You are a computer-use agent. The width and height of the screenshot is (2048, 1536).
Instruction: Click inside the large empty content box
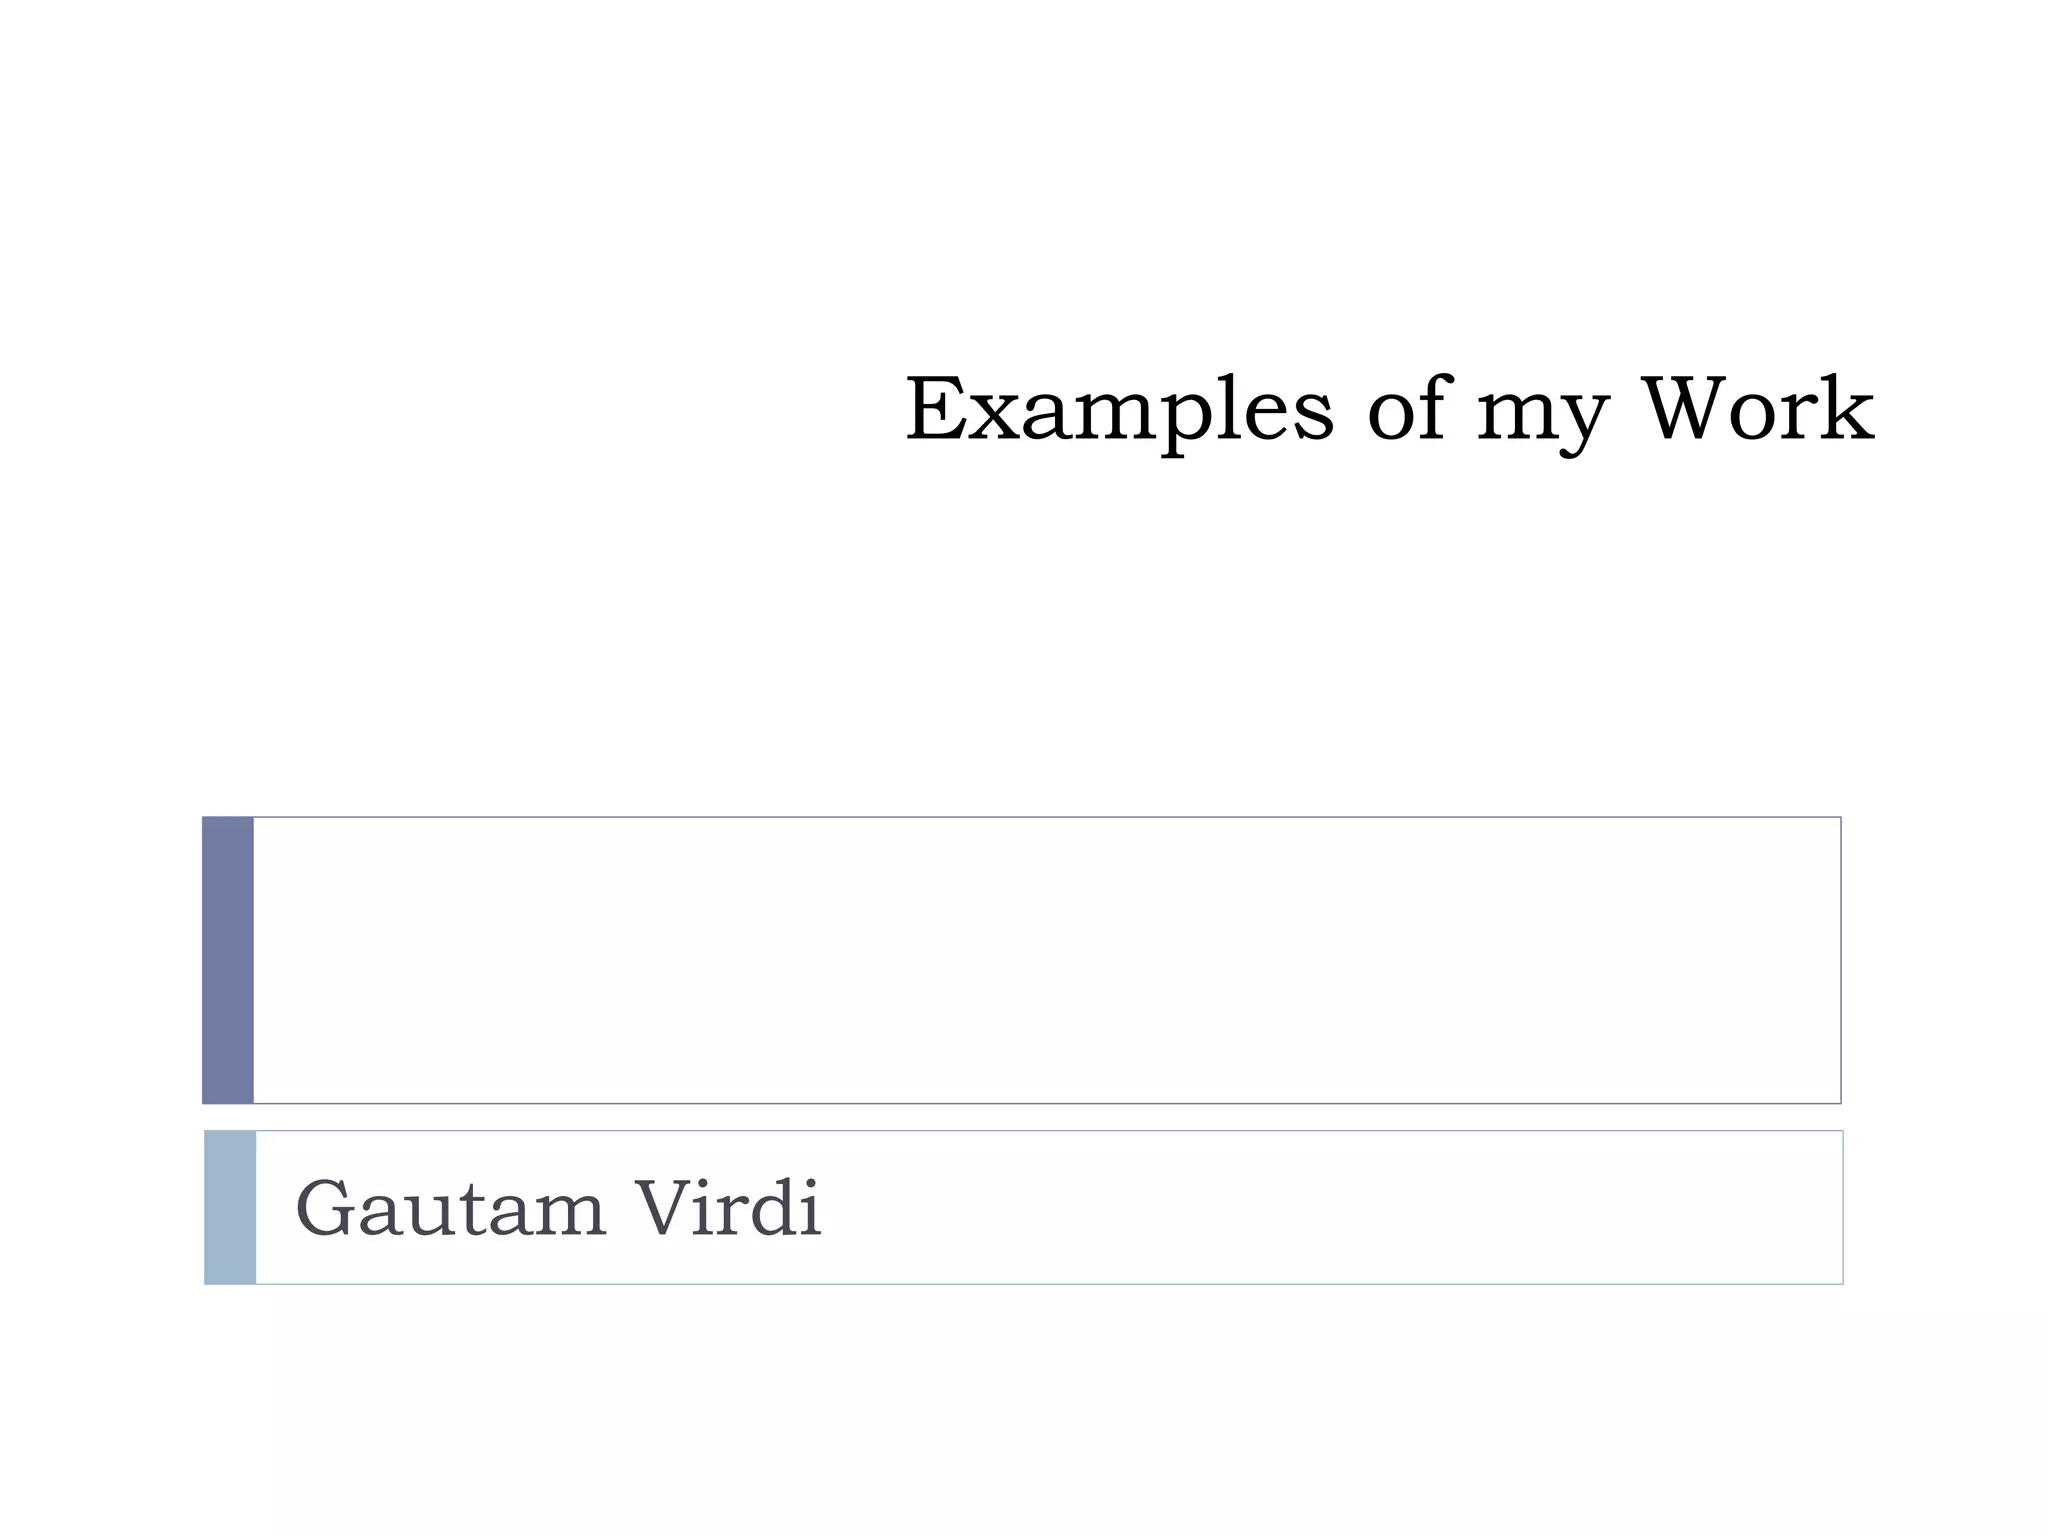1046,960
